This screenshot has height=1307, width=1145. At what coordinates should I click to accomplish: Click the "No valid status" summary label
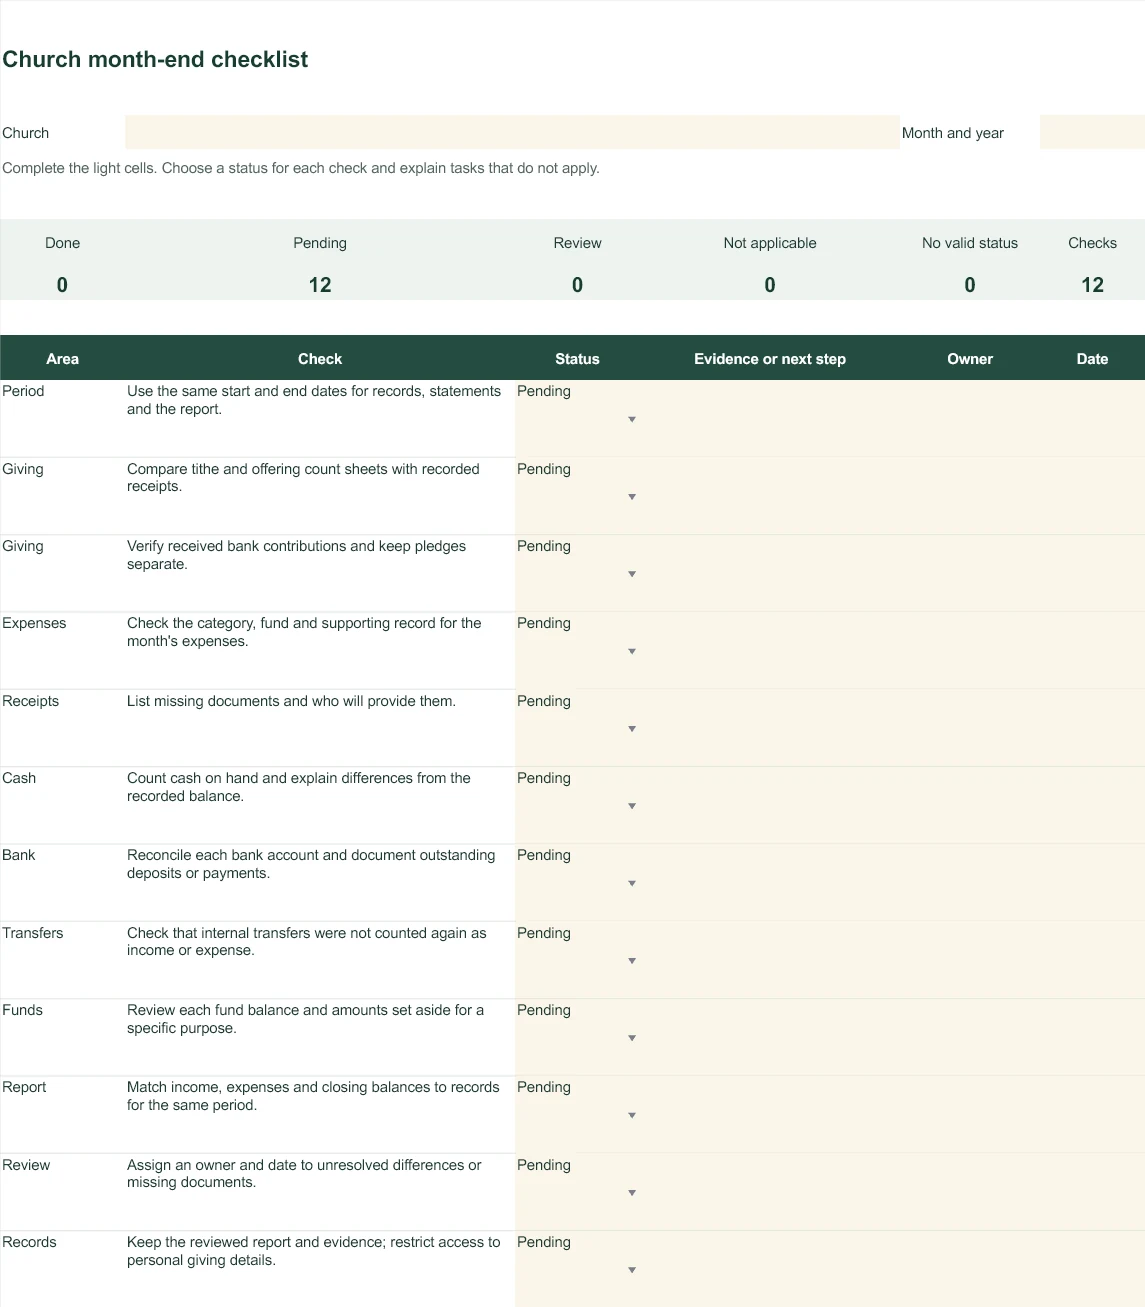(970, 243)
